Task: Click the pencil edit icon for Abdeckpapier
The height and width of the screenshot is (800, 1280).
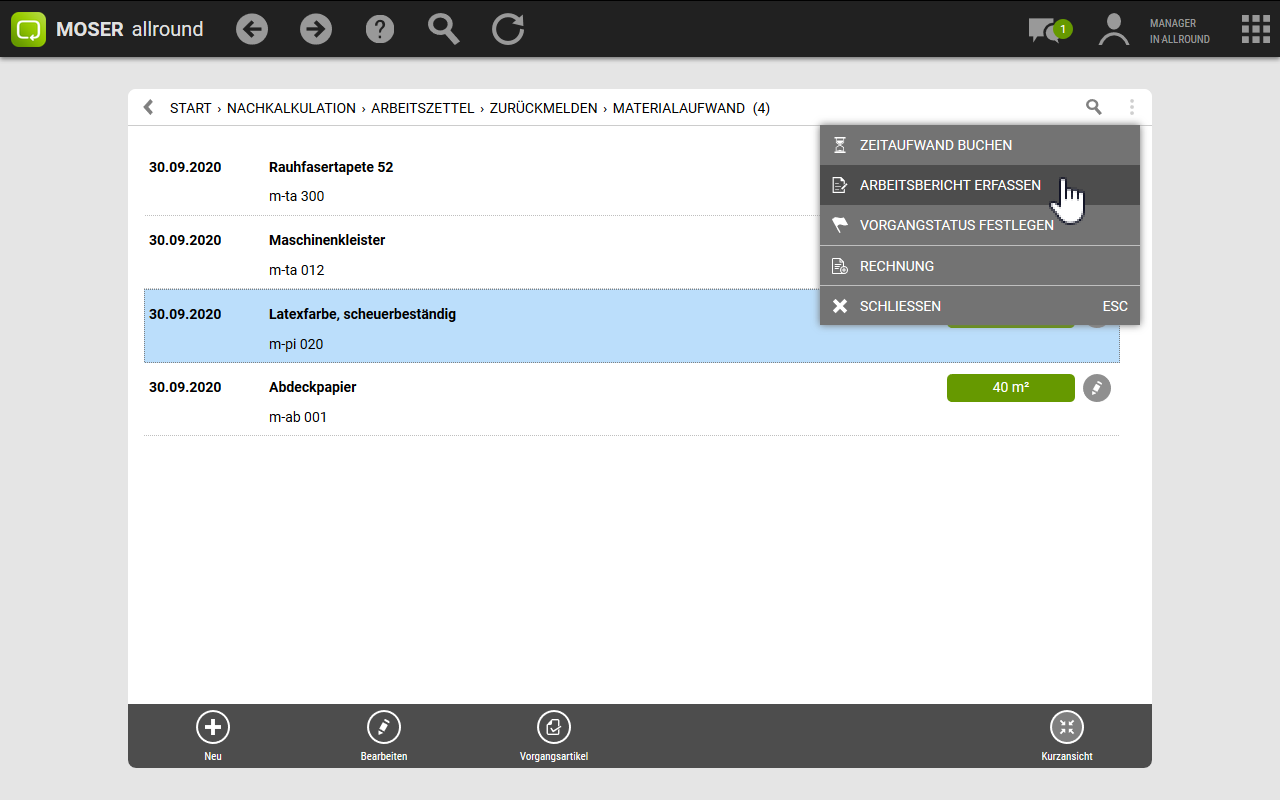Action: (x=1097, y=388)
